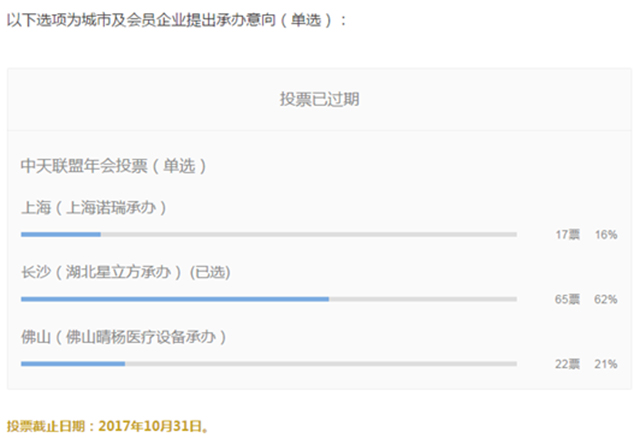This screenshot has width=640, height=438.
Task: Click the 投票截止日期 deadline text
Action: (x=108, y=425)
